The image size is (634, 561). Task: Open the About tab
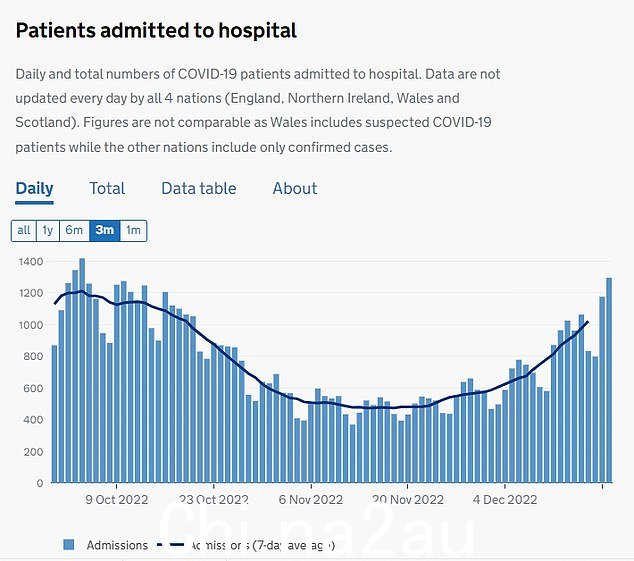[295, 188]
